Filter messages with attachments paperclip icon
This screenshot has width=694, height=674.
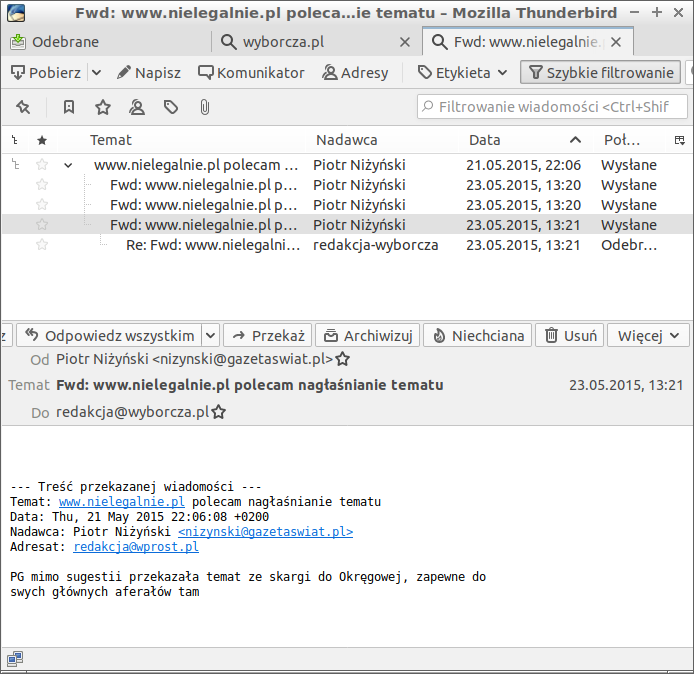tap(204, 107)
